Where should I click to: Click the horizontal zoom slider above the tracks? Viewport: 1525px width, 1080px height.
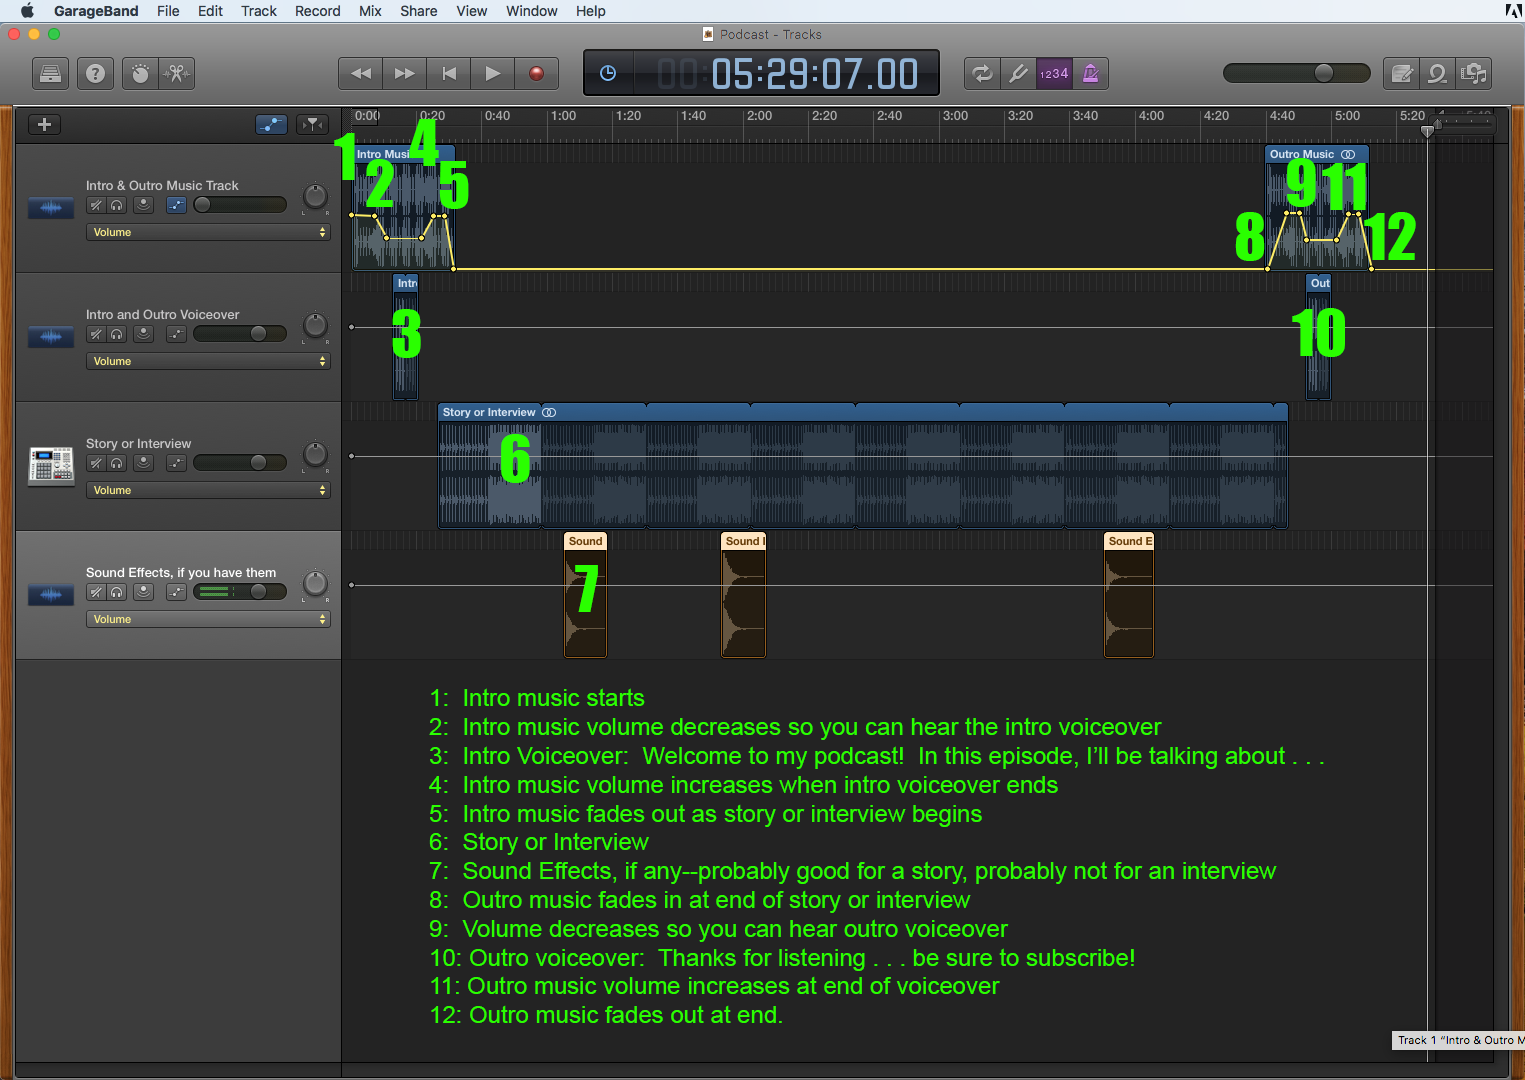tap(1461, 123)
